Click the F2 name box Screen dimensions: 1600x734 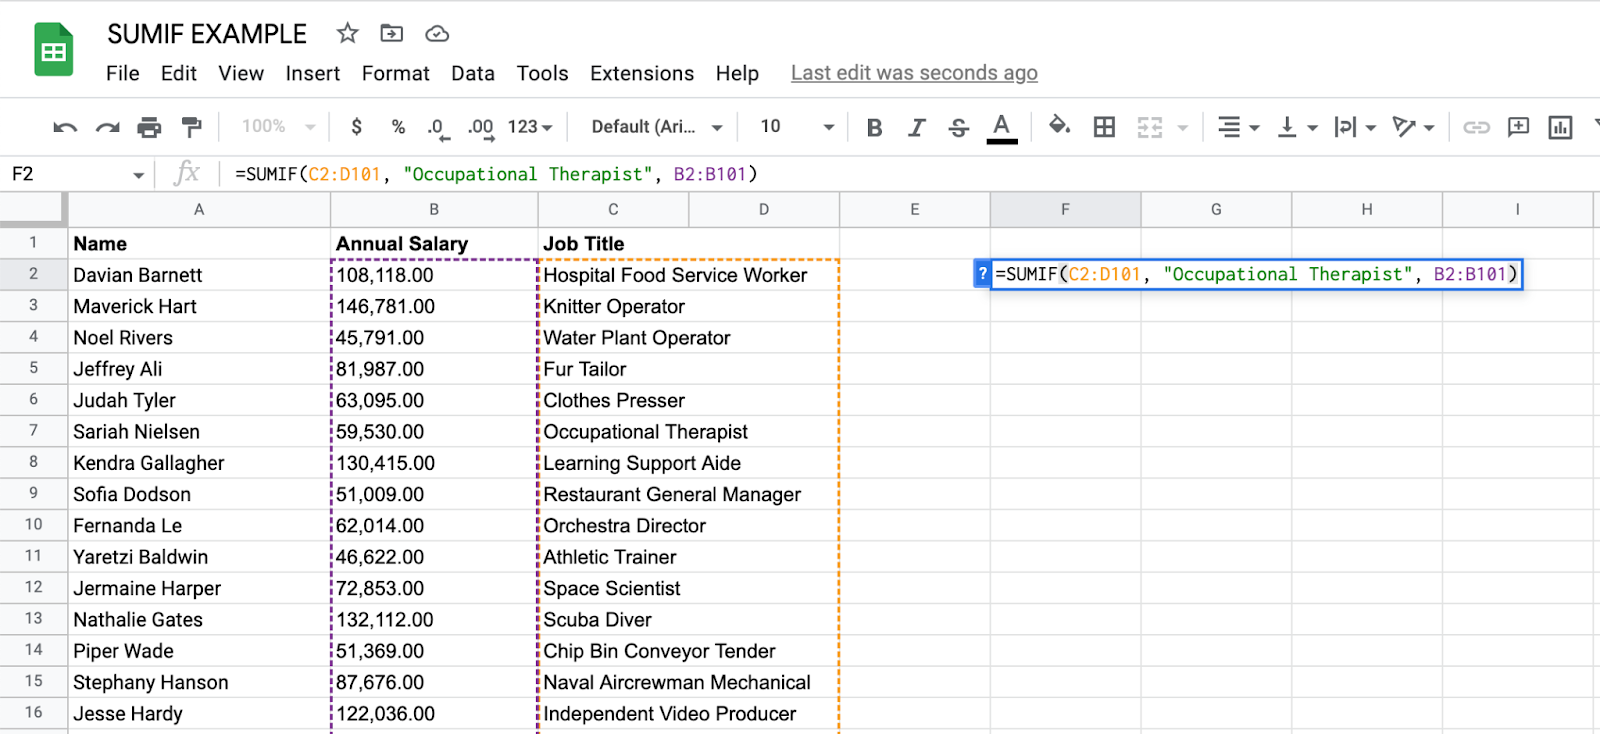point(77,174)
